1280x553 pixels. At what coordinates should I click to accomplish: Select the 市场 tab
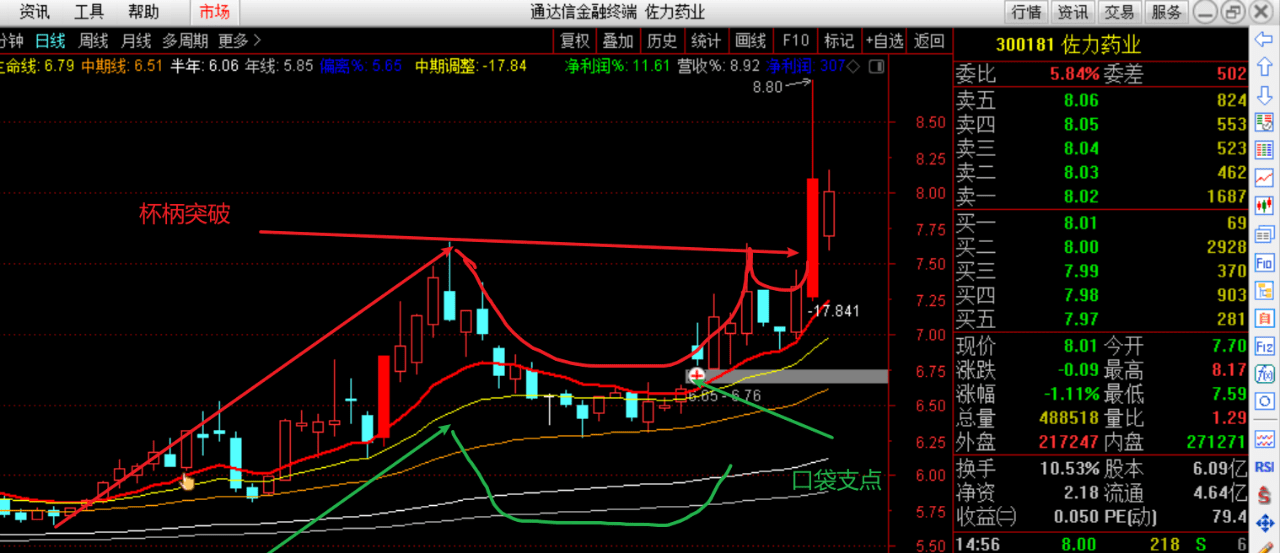click(214, 12)
